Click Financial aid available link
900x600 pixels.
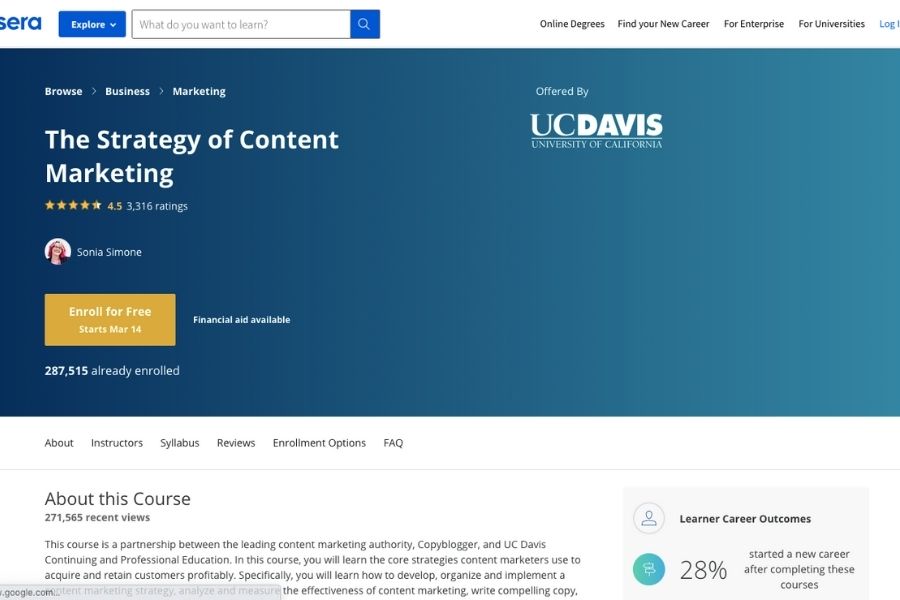coord(242,320)
